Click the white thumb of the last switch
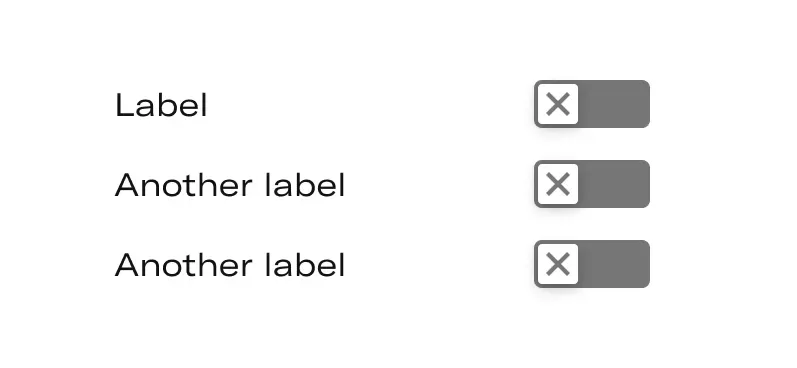The height and width of the screenshot is (368, 797). coord(558,264)
